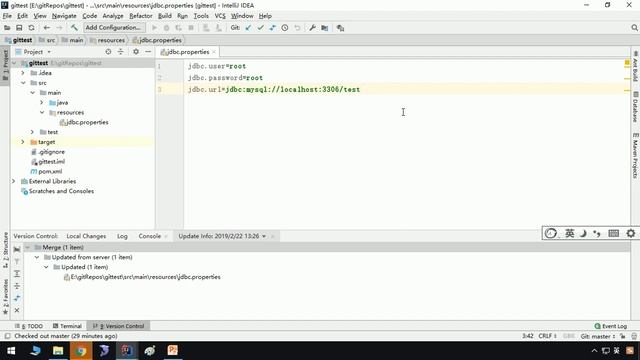Click the Windows Start button
Viewport: 640px width, 360px height.
click(x=11, y=351)
